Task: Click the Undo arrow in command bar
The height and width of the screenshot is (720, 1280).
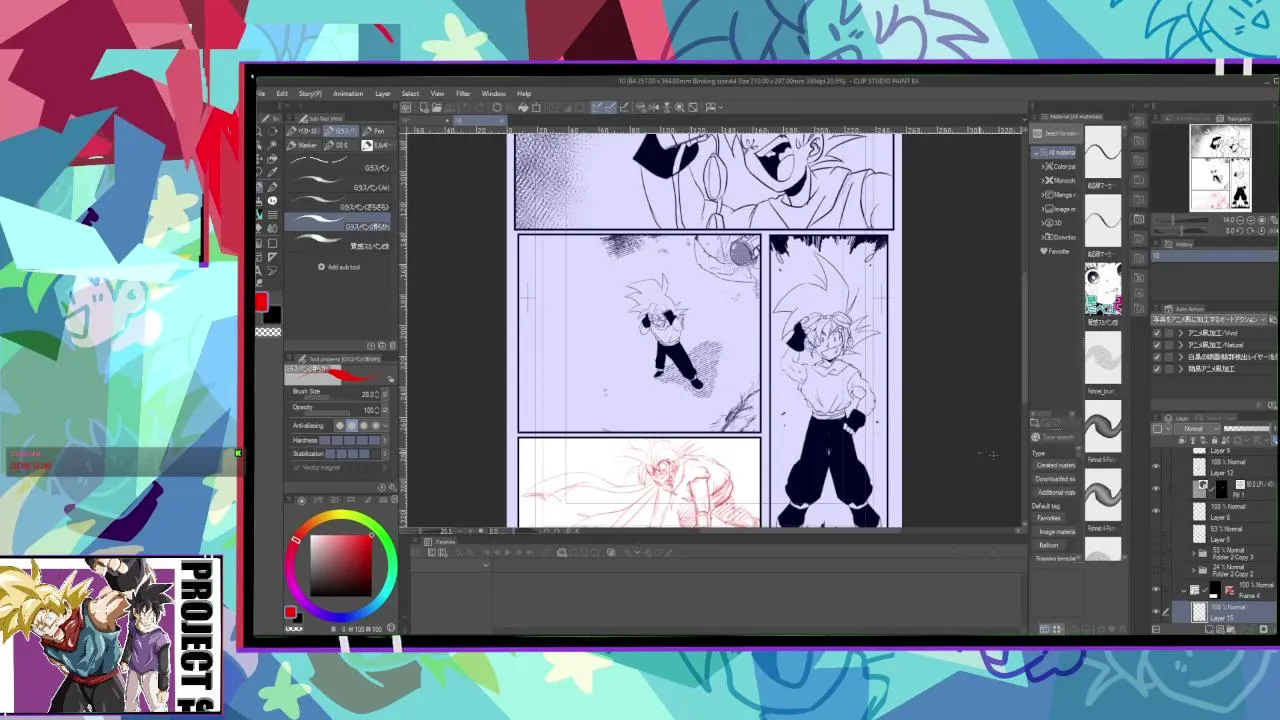Action: (467, 107)
